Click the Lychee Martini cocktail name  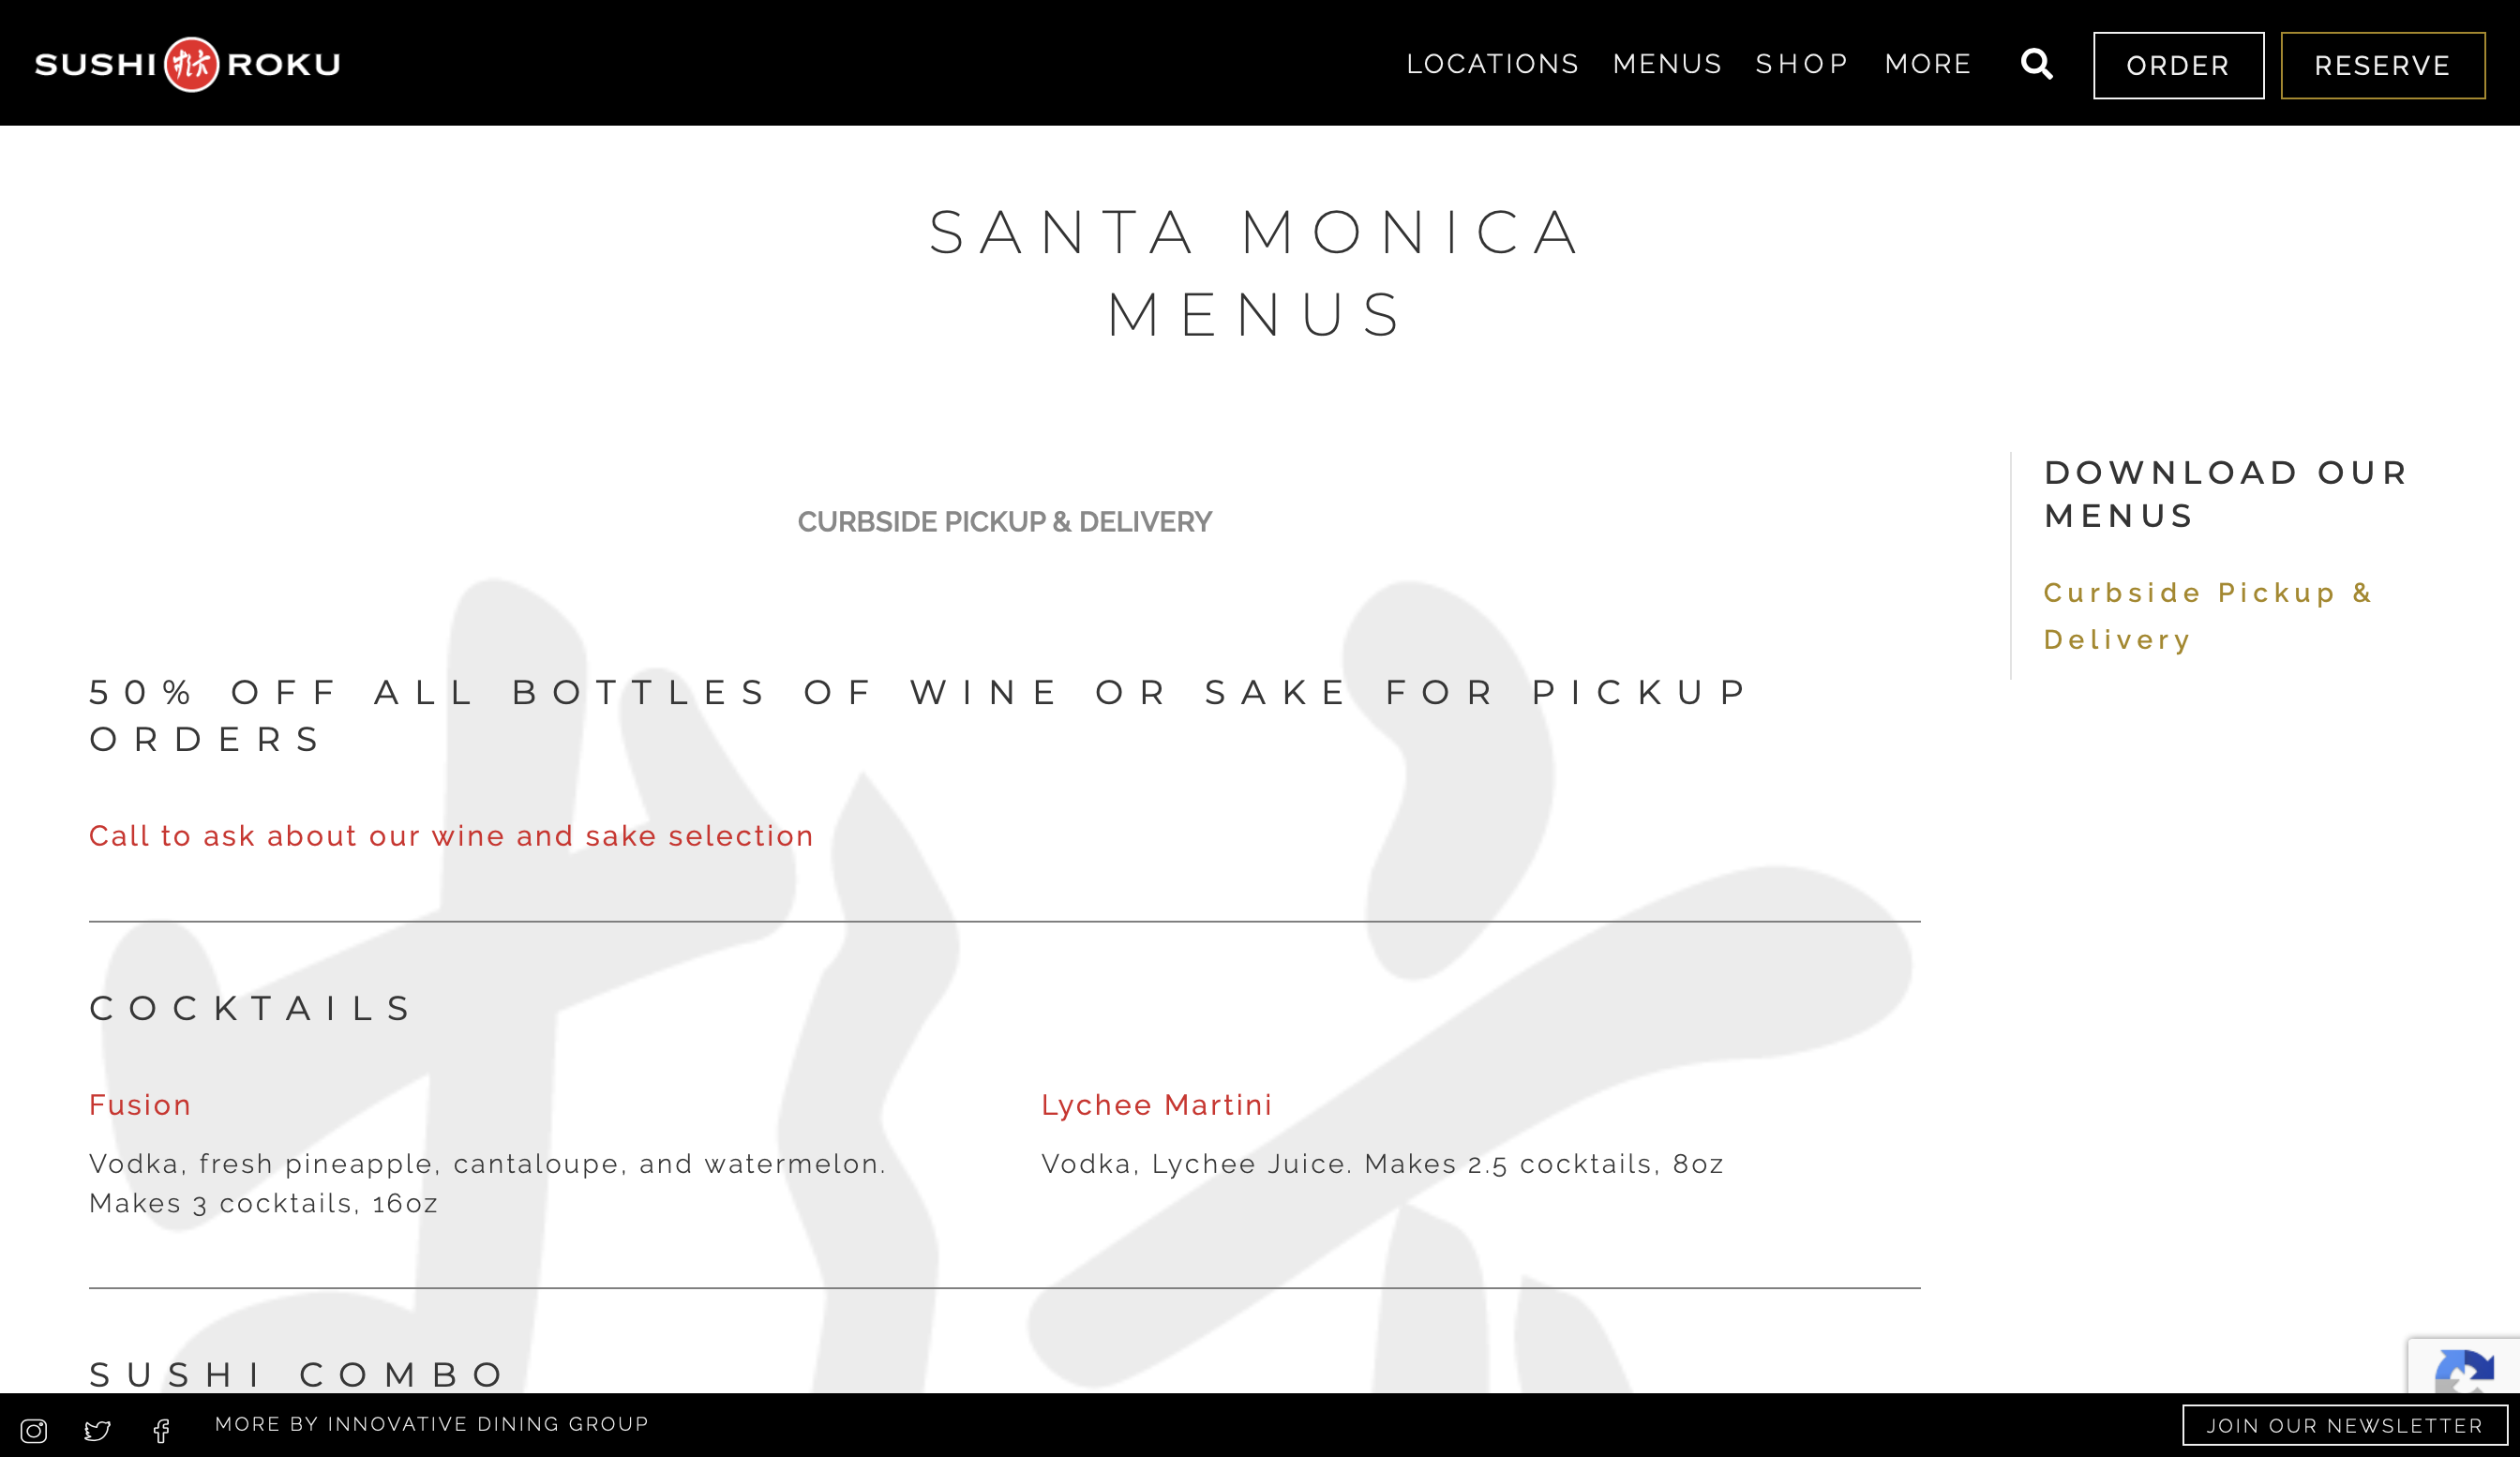1156,1105
